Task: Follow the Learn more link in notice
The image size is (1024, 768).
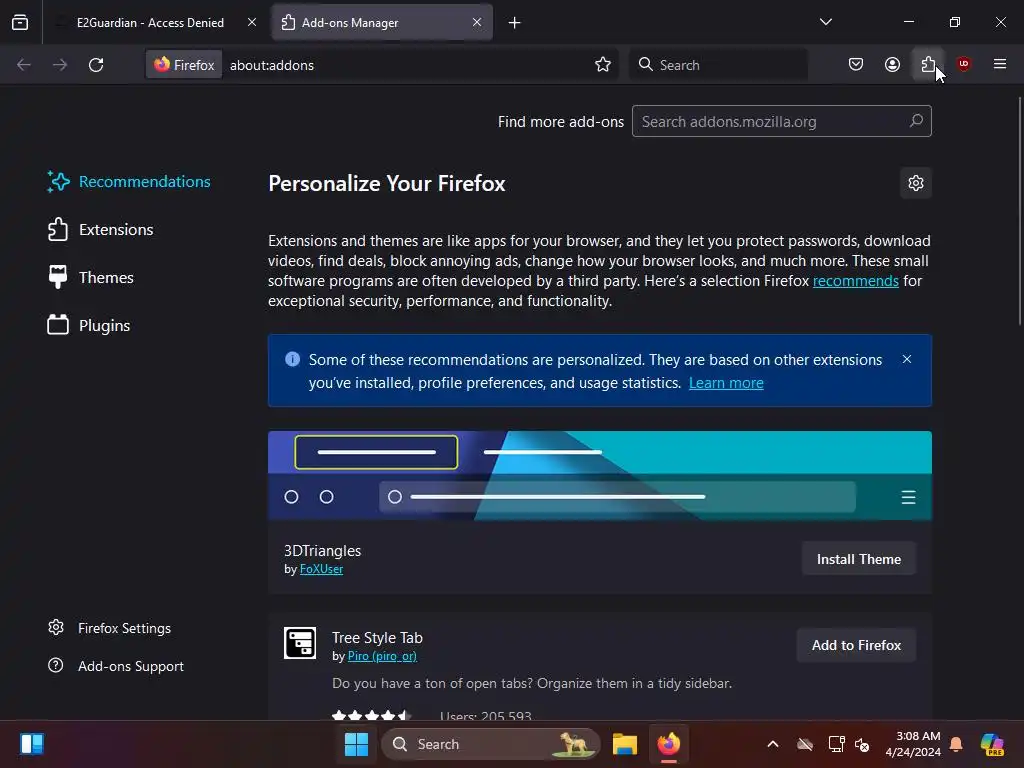Action: [x=726, y=383]
